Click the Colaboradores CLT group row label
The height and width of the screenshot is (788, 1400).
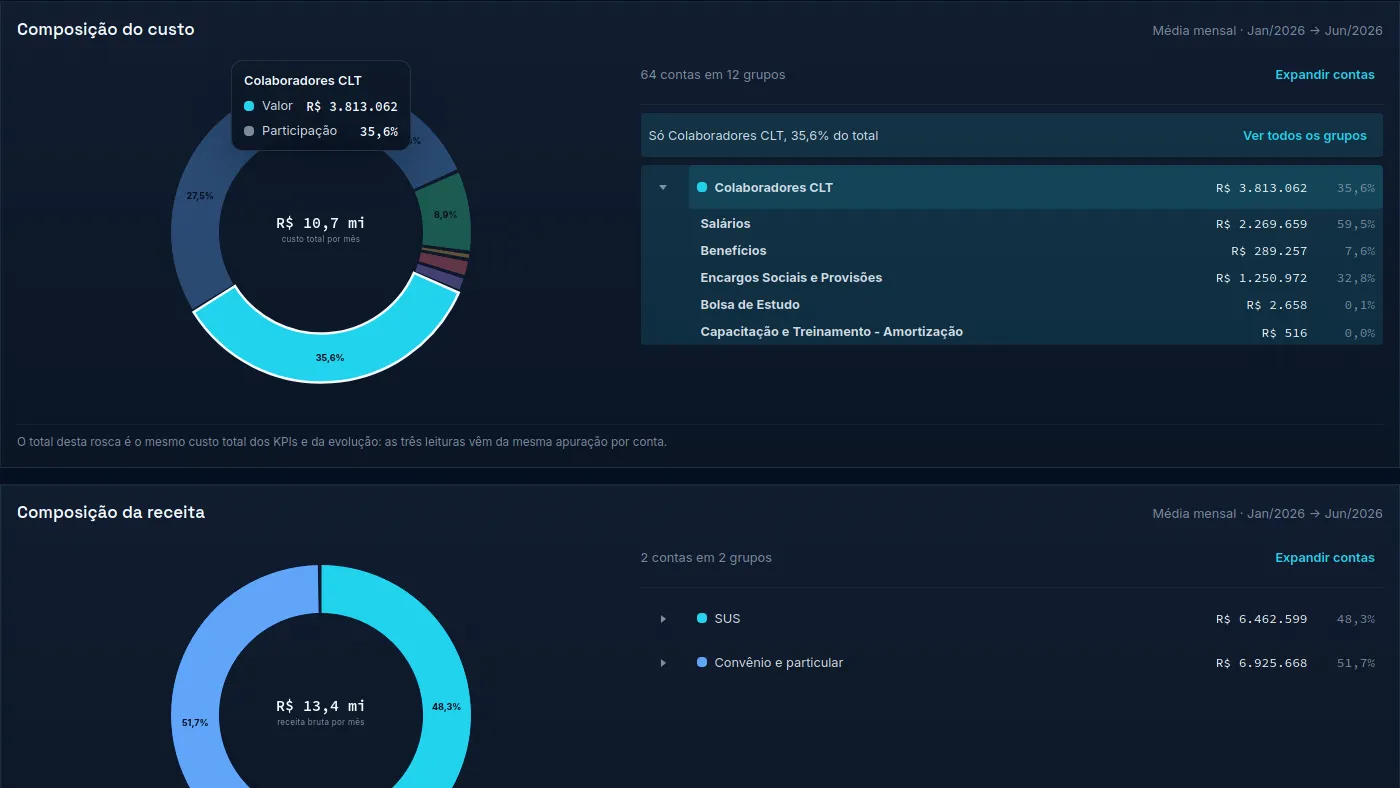click(x=773, y=188)
